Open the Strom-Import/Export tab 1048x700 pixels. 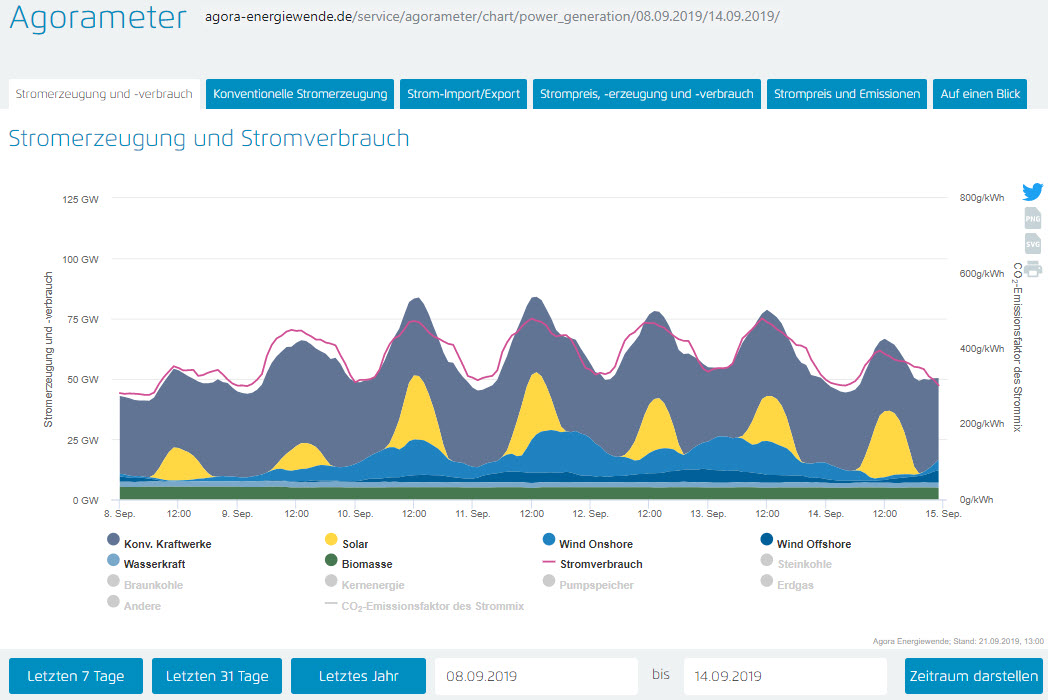464,94
